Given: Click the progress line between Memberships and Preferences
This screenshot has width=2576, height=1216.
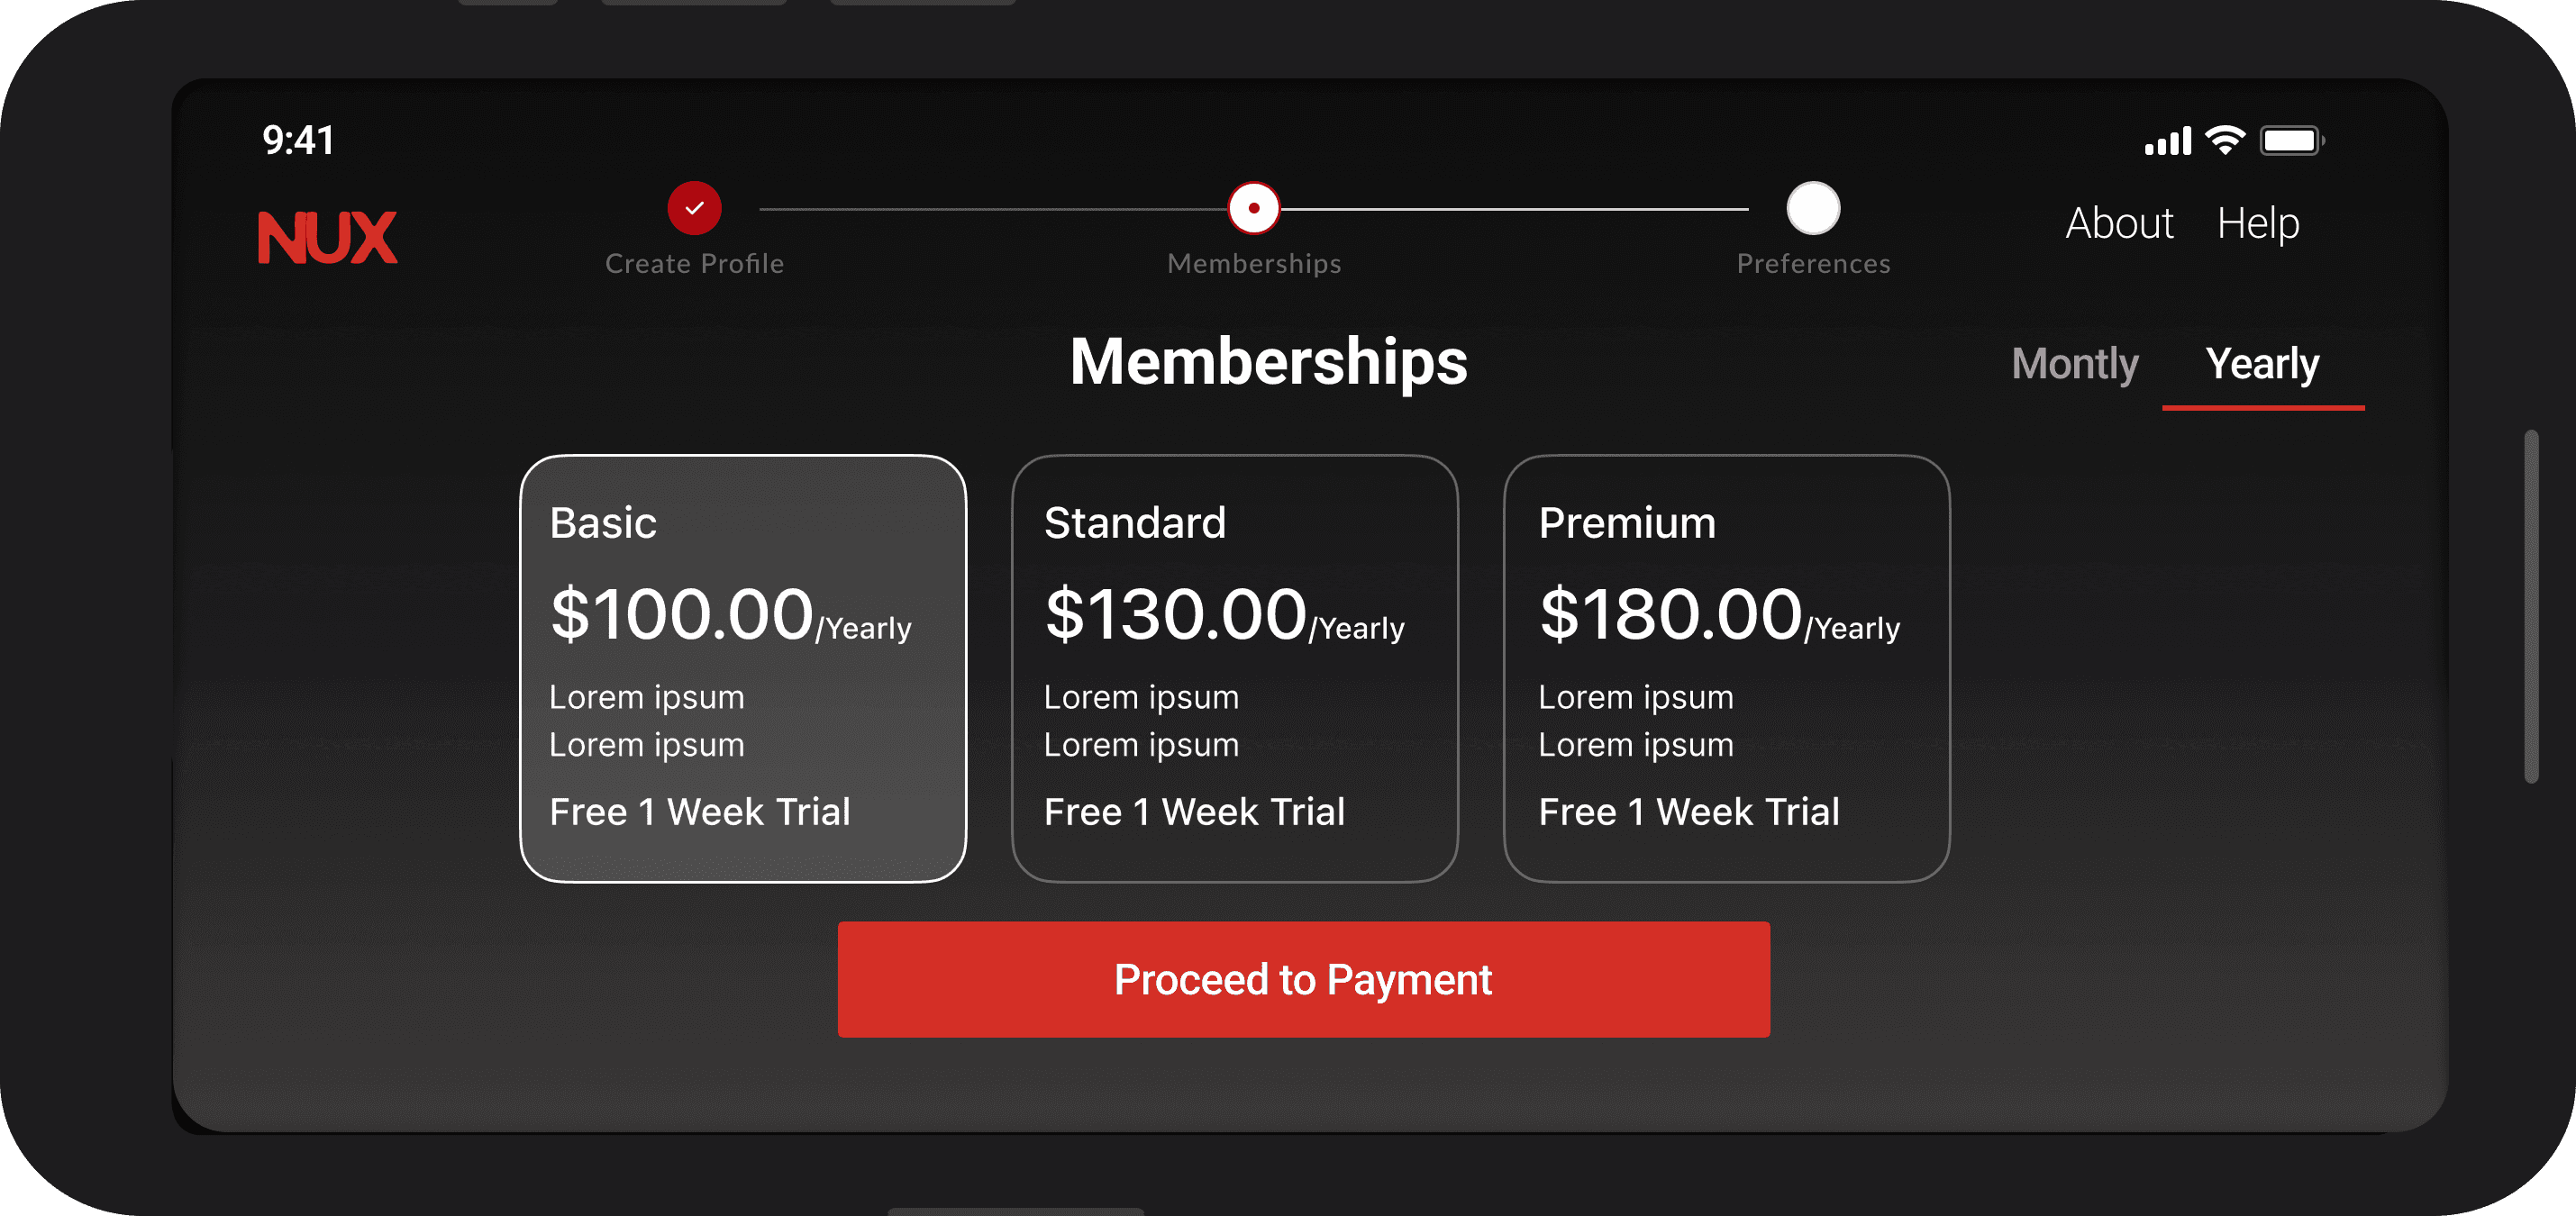Looking at the screenshot, I should (x=1515, y=209).
